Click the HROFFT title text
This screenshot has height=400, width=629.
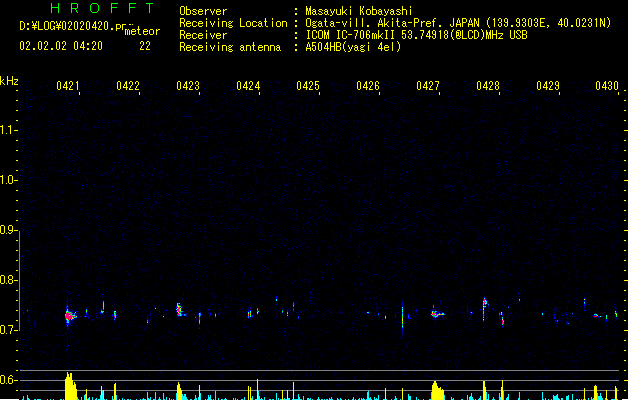pos(102,8)
